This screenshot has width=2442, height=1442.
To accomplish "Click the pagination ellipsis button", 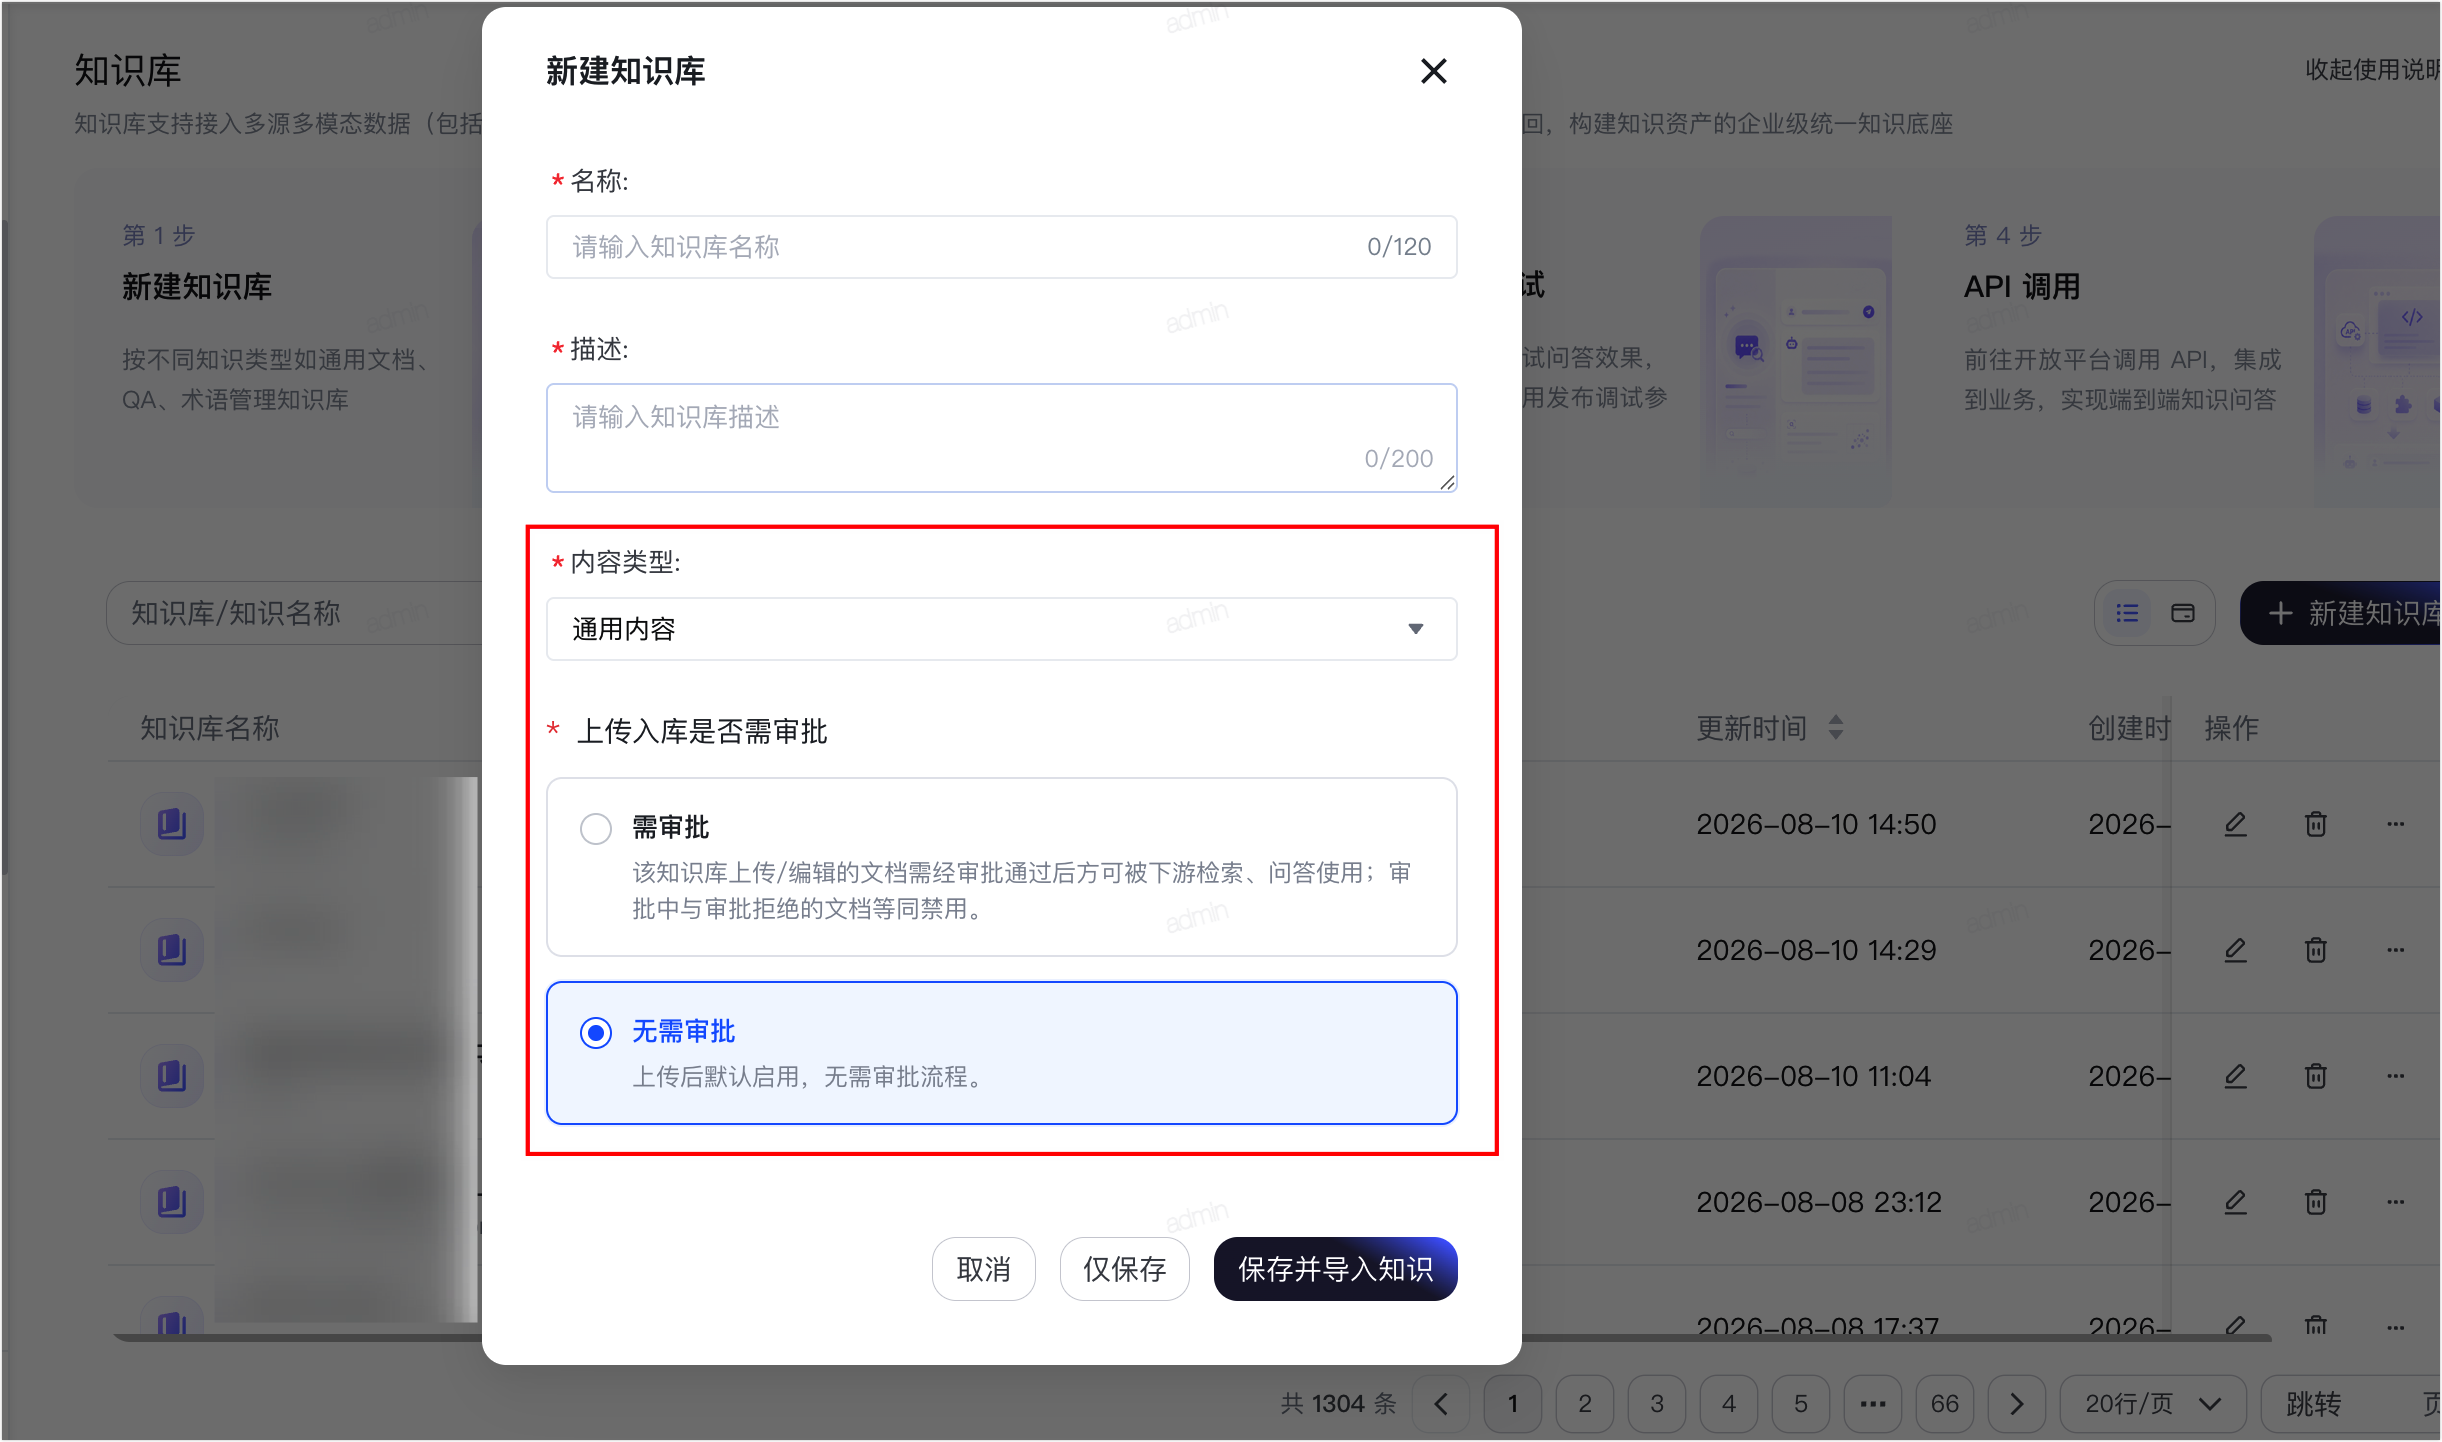I will (1873, 1404).
